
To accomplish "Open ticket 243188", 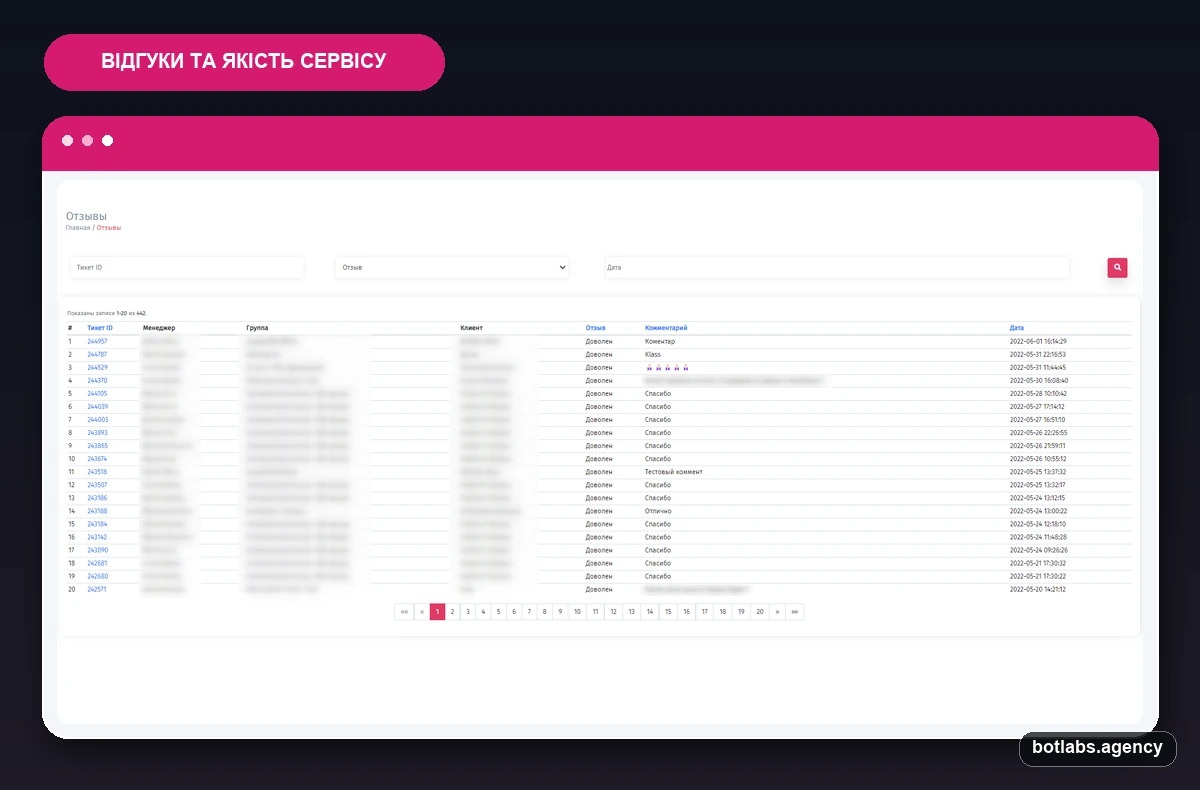I will click(97, 510).
